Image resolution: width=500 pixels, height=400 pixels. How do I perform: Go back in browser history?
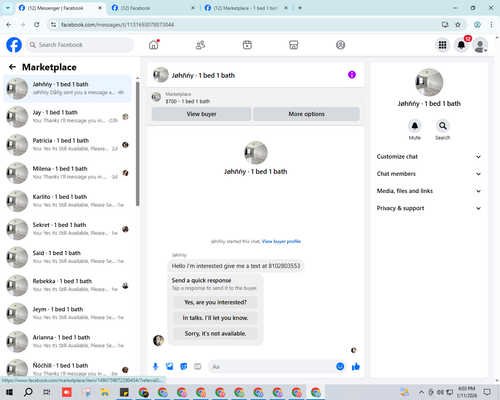point(9,25)
